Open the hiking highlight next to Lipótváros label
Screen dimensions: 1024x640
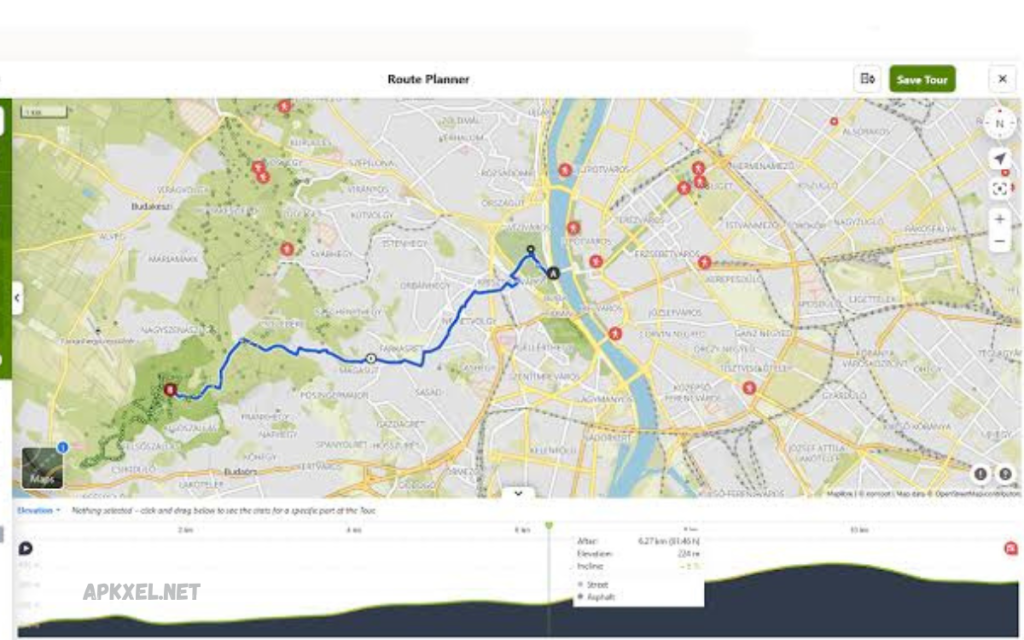click(x=565, y=170)
